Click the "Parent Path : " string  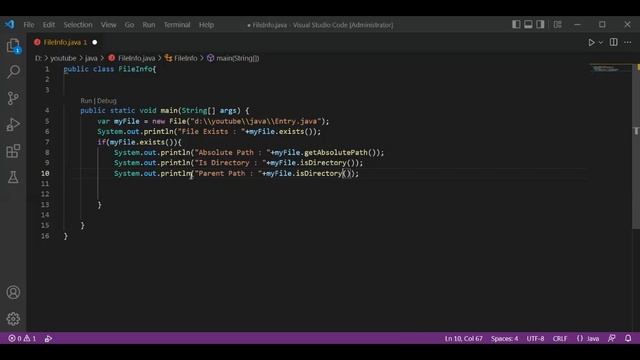[x=229, y=173]
